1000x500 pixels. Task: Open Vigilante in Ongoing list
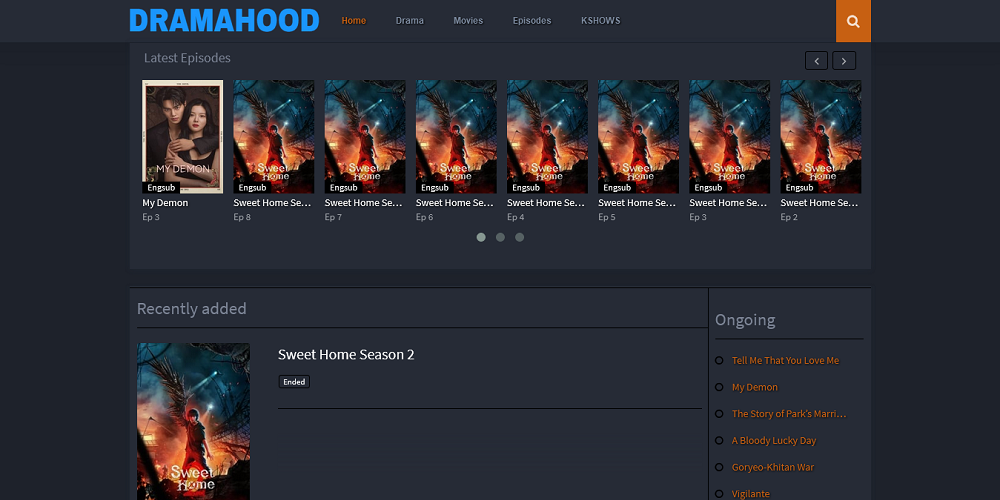(751, 494)
